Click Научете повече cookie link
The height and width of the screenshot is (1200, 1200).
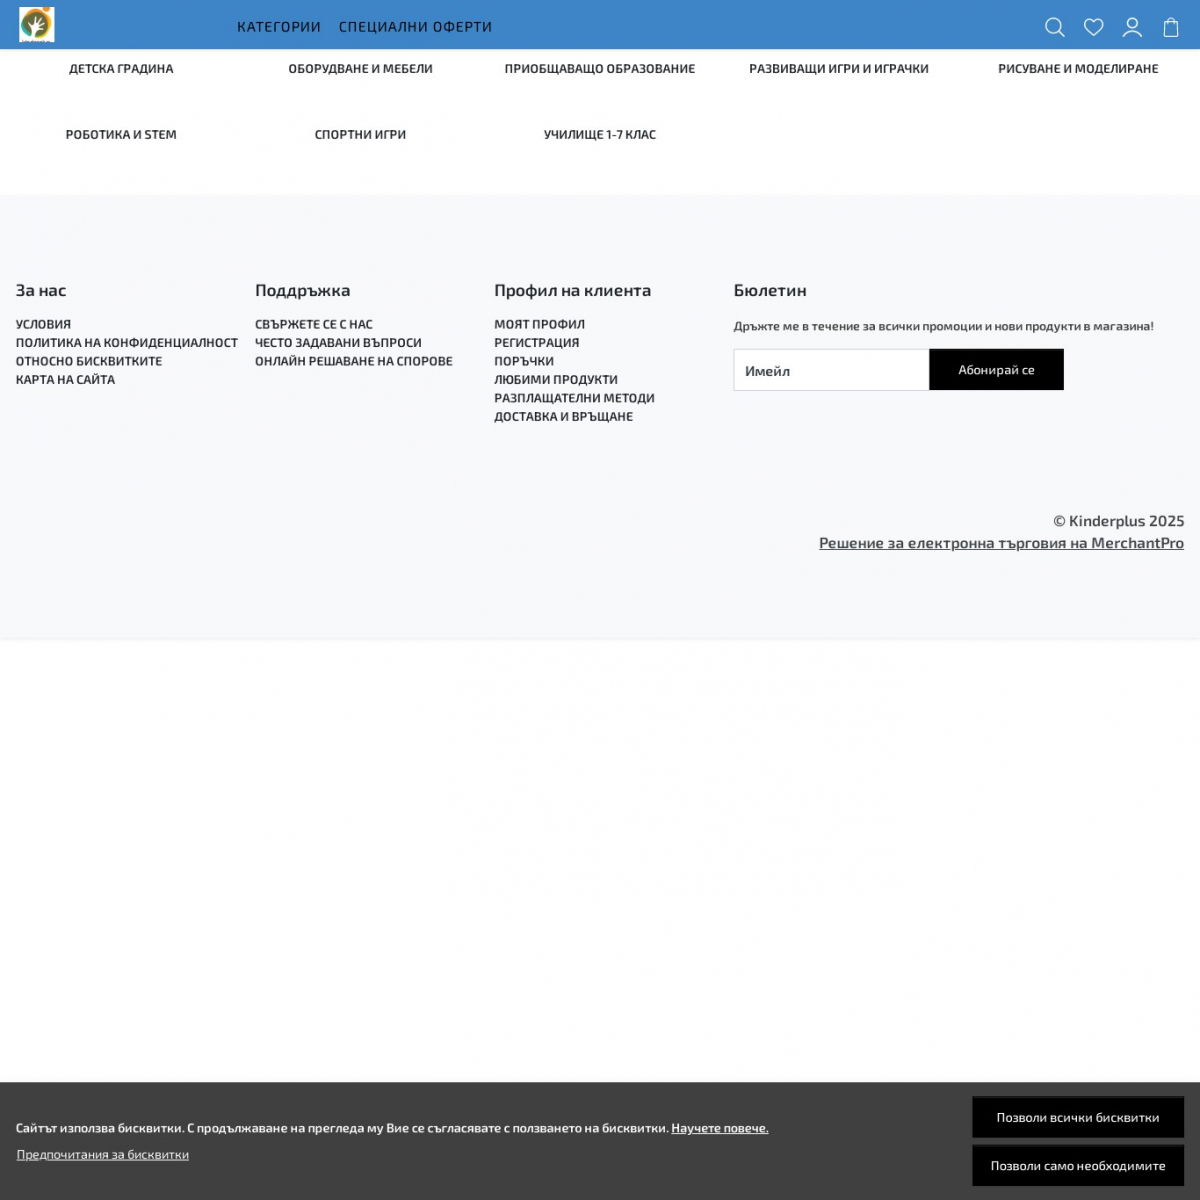[720, 1128]
